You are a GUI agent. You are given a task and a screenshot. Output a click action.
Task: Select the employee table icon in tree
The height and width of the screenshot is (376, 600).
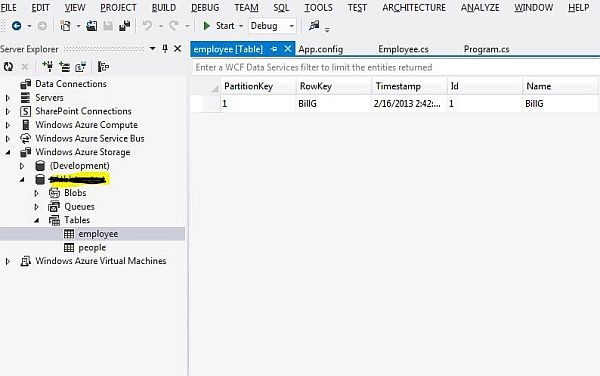pos(69,234)
